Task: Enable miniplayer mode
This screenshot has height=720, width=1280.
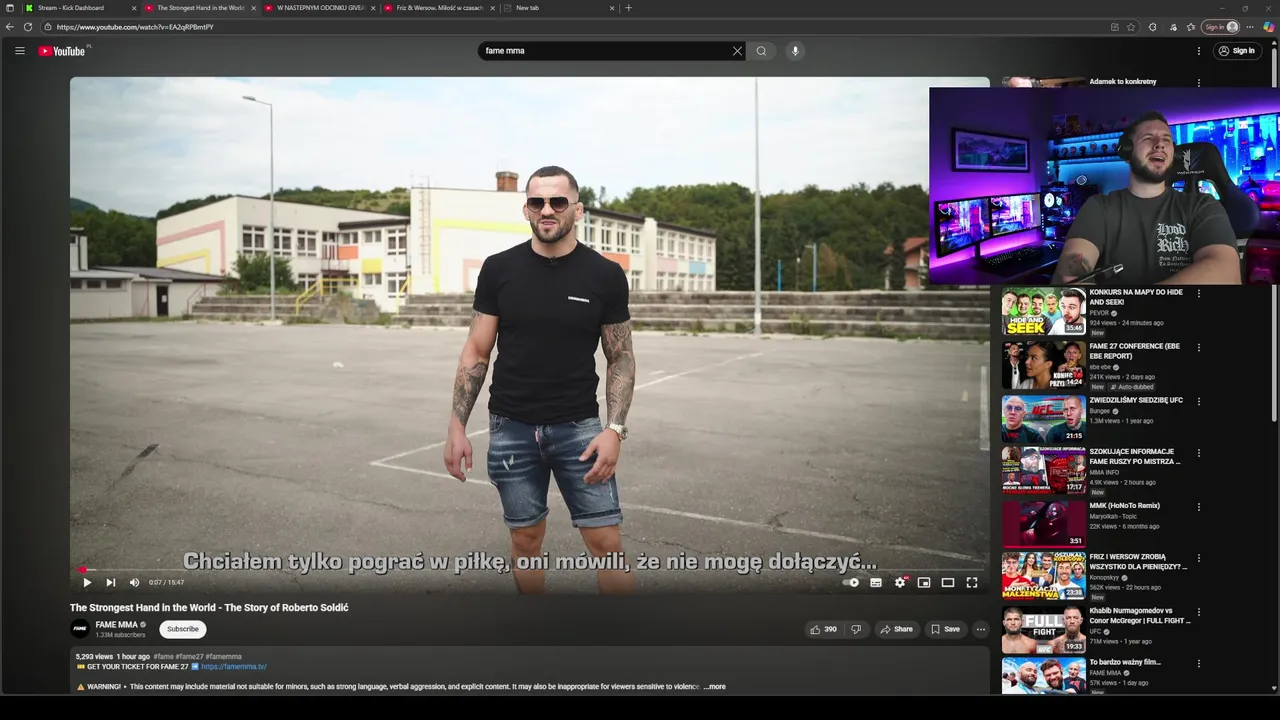Action: pos(924,582)
